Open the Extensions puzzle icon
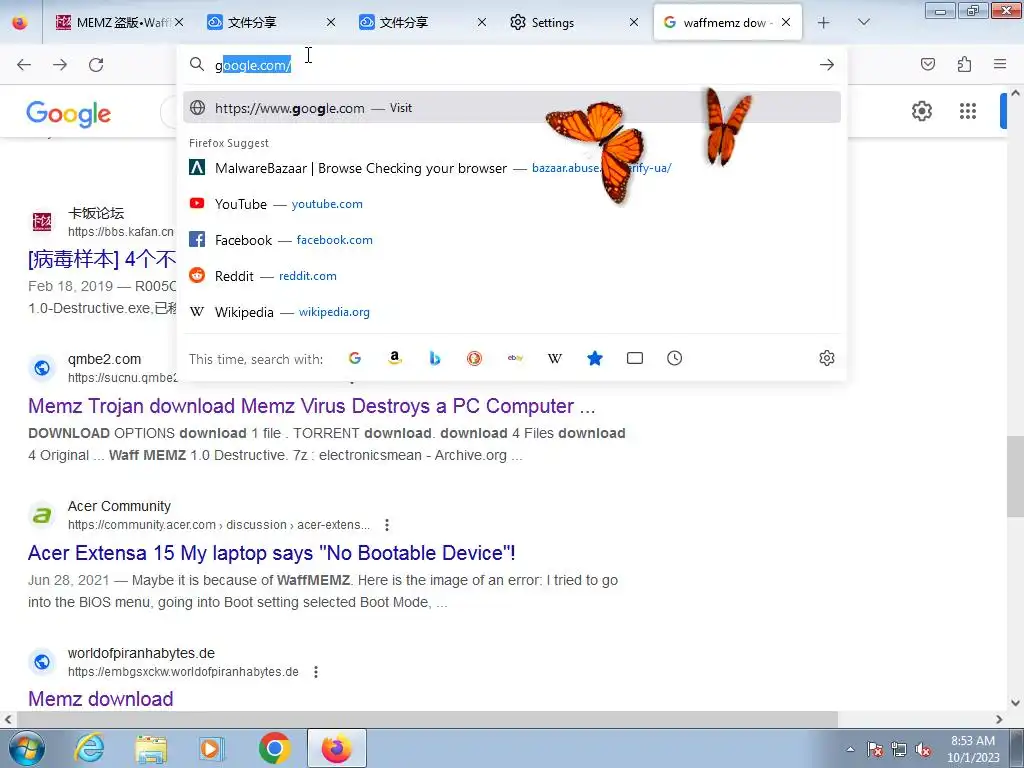The height and width of the screenshot is (768, 1024). click(x=964, y=64)
